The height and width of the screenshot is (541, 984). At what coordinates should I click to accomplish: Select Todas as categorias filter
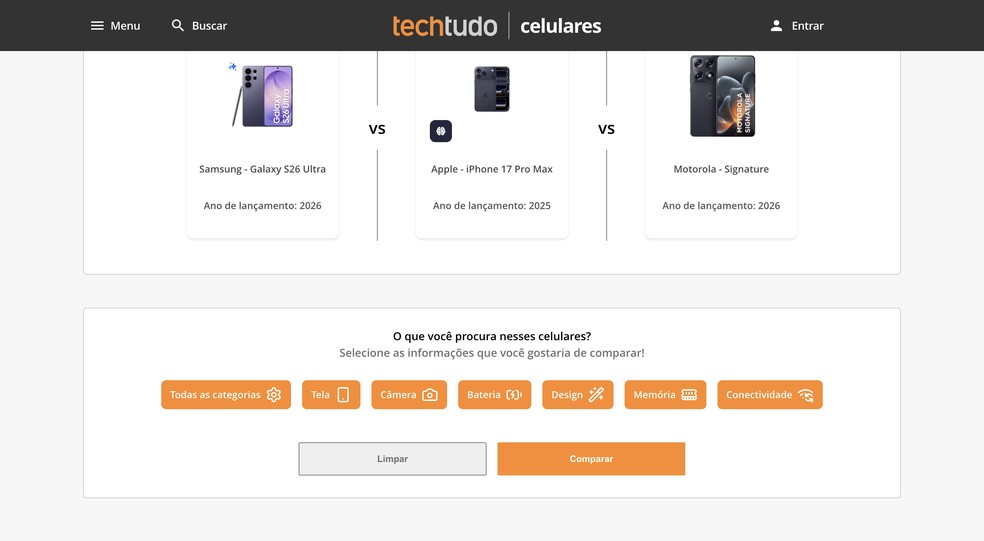coord(226,395)
